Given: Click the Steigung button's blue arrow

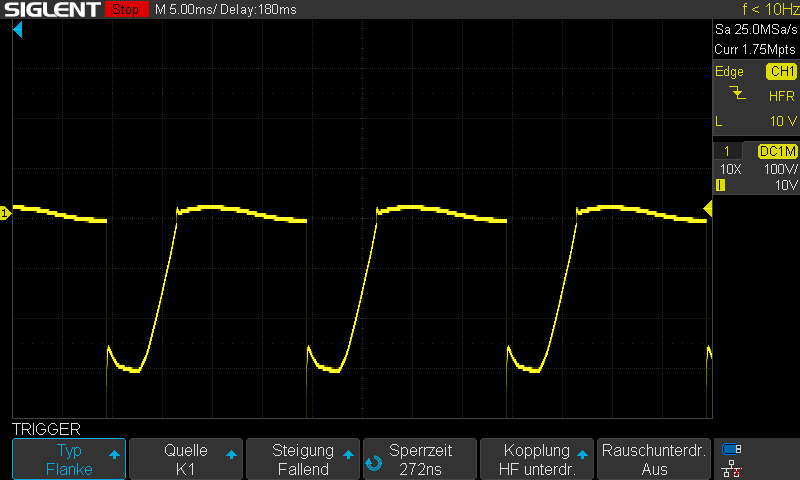Looking at the screenshot, I should tap(348, 454).
